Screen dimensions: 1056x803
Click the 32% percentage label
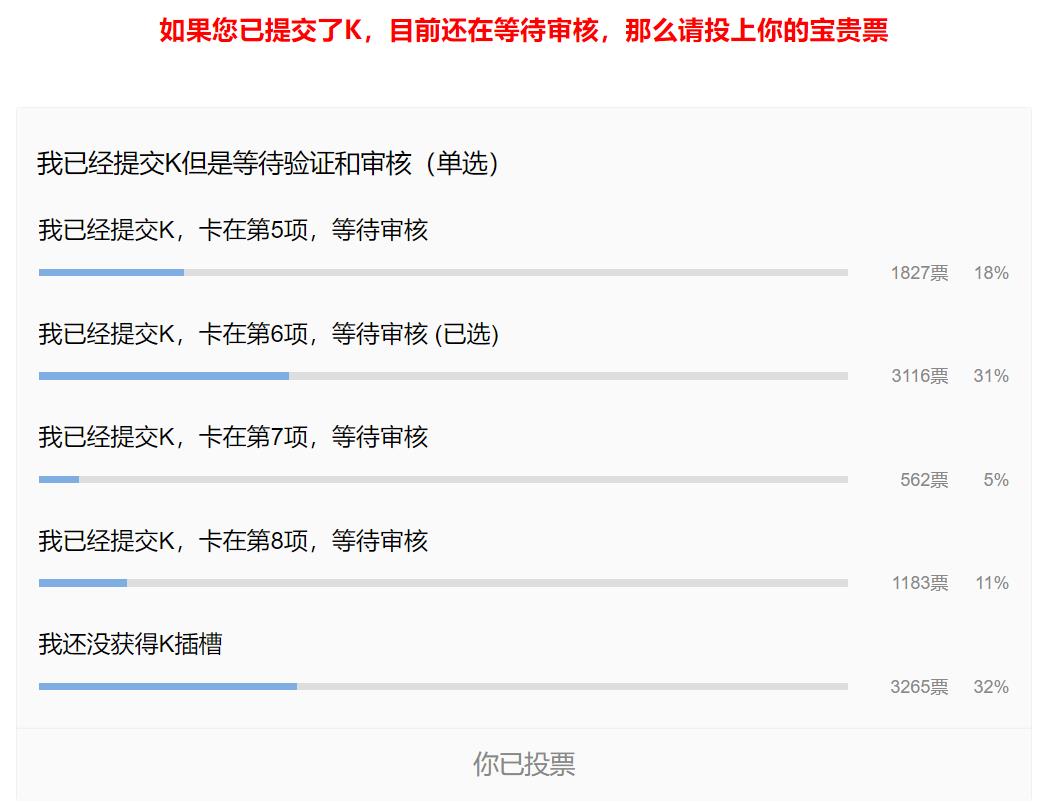pos(991,687)
